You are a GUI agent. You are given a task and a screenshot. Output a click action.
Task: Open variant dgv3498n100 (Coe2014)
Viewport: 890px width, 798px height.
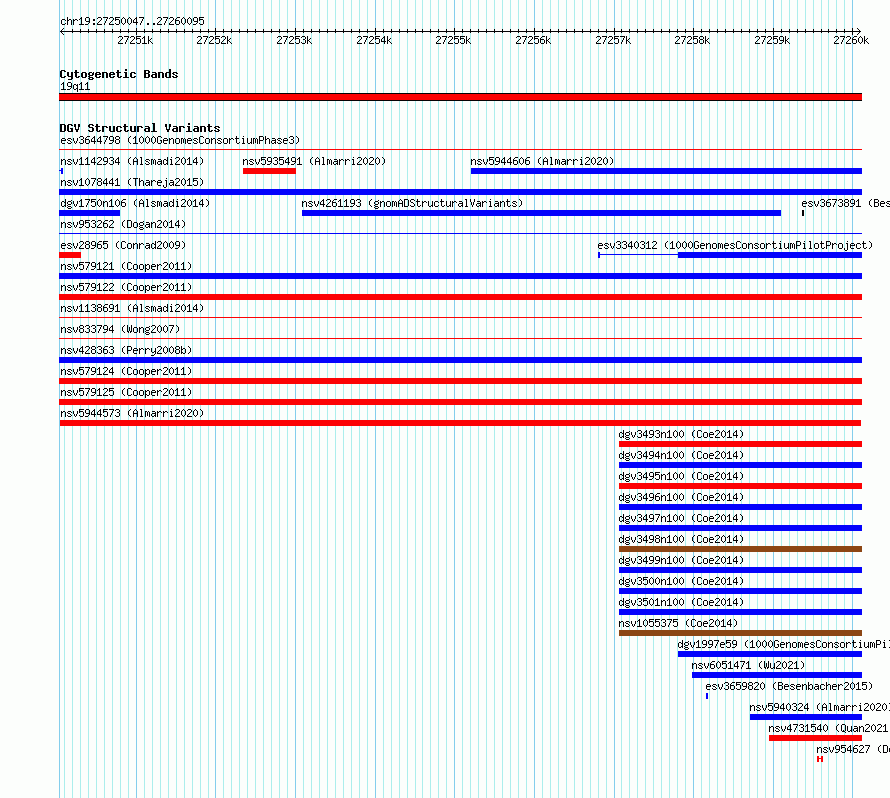tap(681, 539)
